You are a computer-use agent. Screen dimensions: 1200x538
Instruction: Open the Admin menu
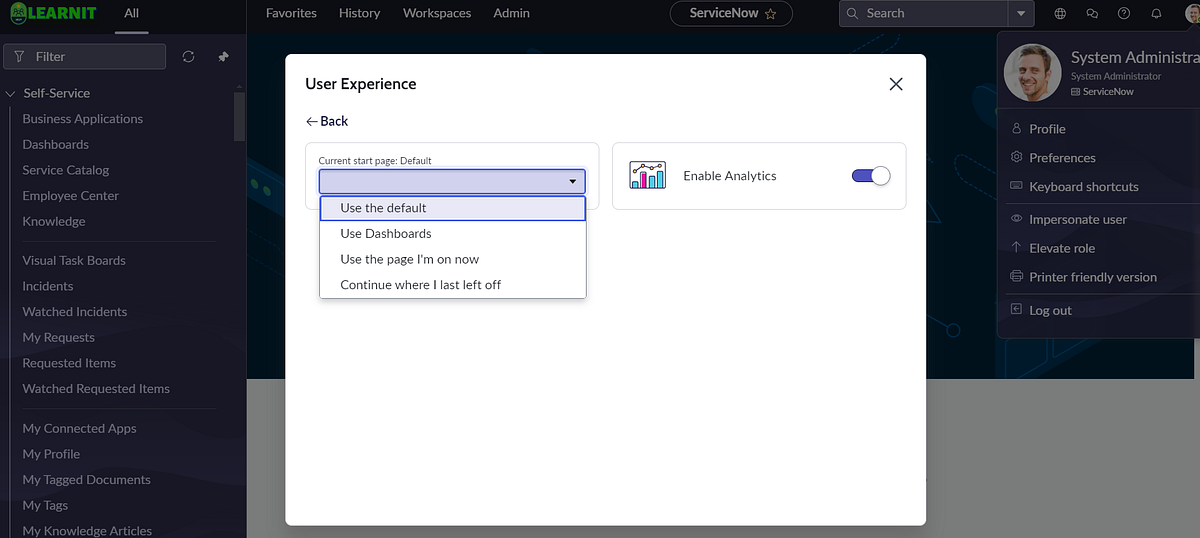click(512, 13)
